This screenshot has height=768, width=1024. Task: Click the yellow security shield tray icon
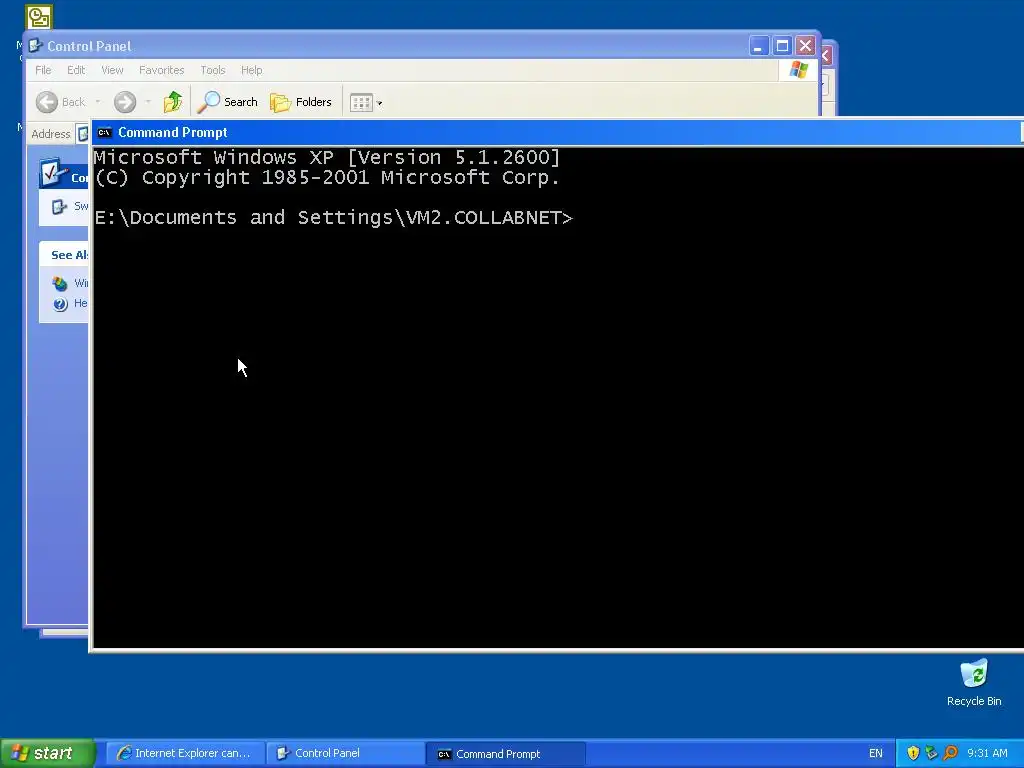[x=913, y=754]
